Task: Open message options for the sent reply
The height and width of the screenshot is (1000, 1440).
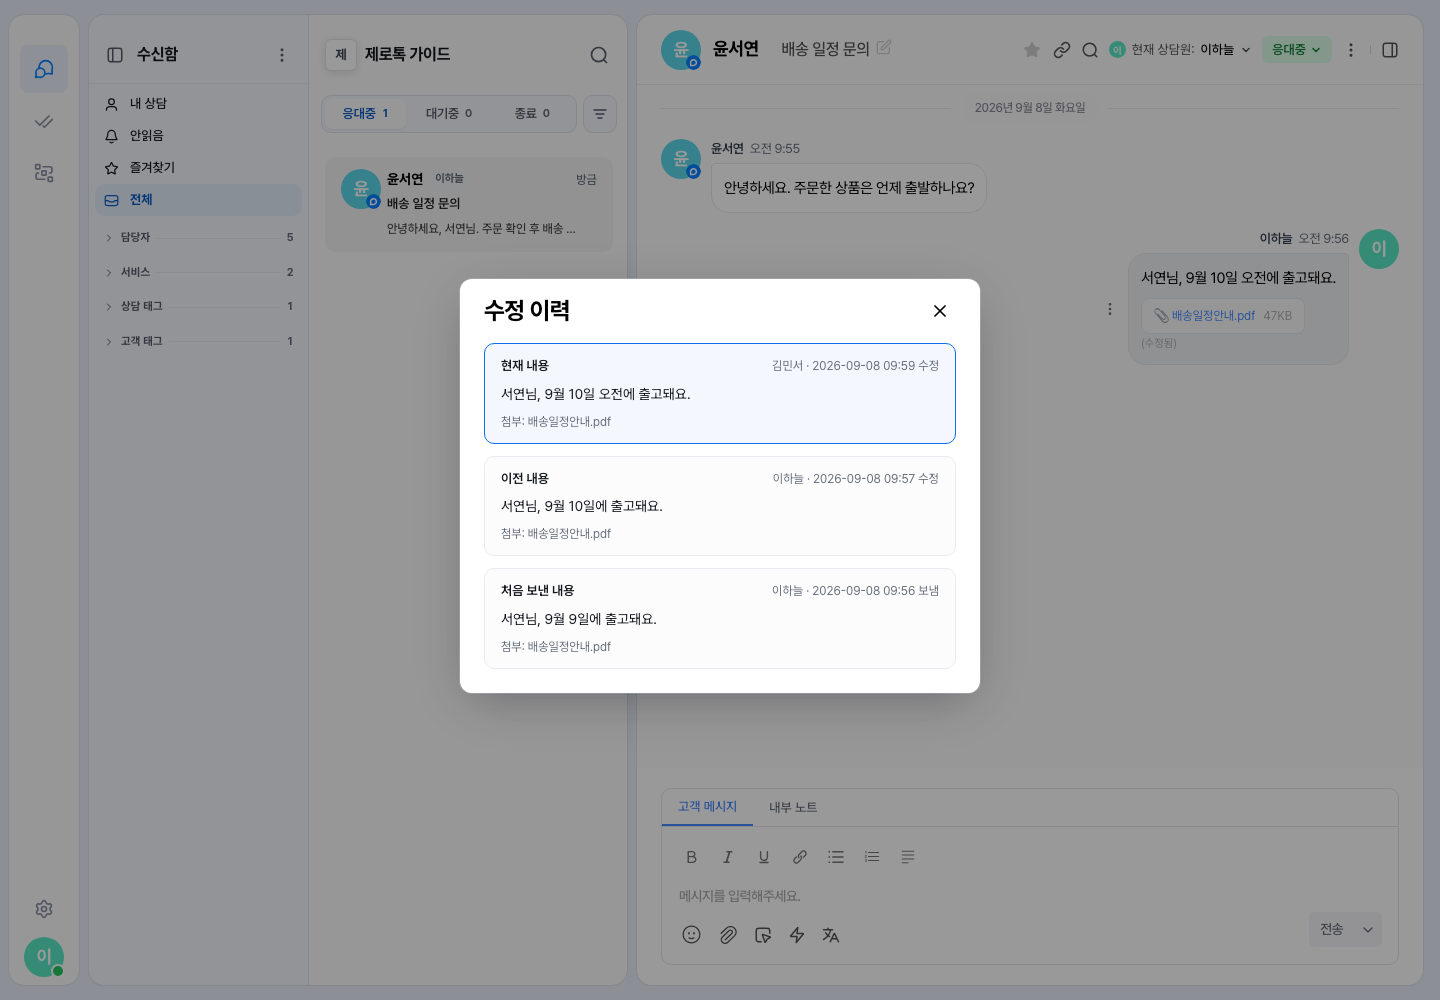Action: point(1110,310)
